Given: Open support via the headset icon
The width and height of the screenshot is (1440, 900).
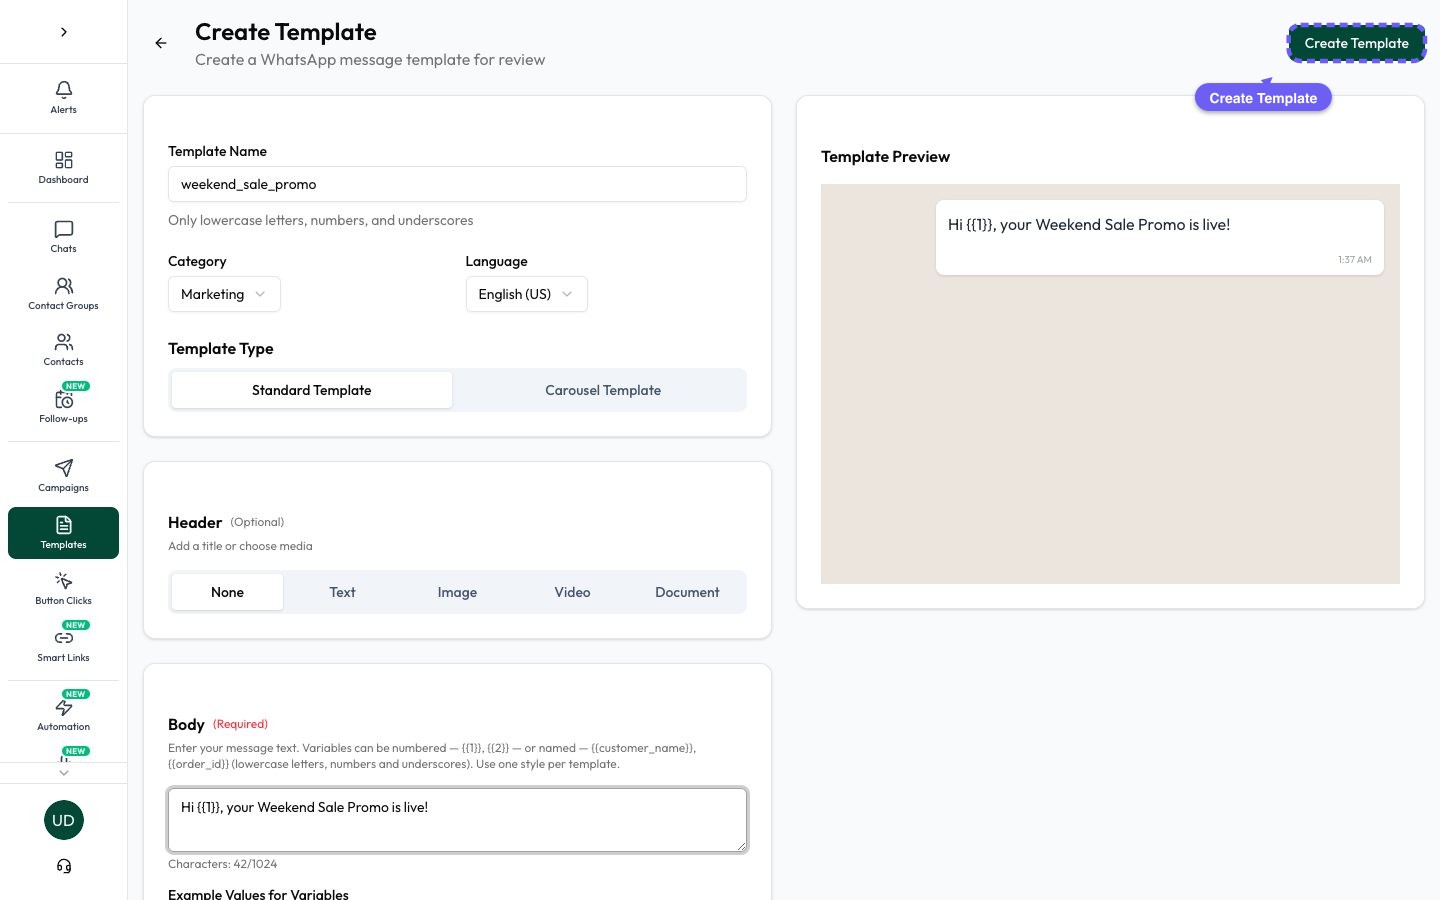Looking at the screenshot, I should coord(64,866).
